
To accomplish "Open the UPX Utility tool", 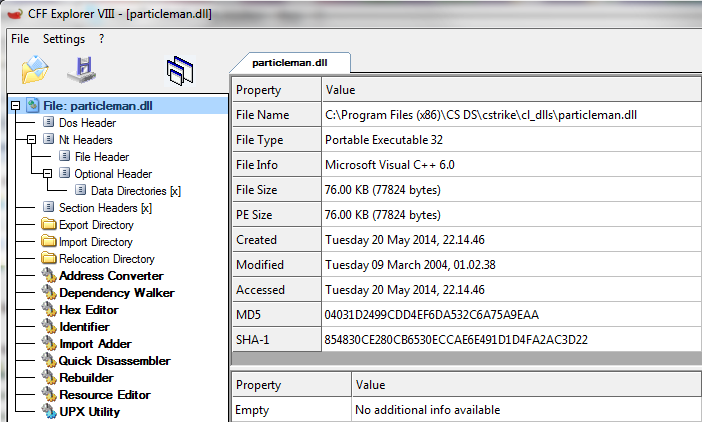I will click(90, 412).
